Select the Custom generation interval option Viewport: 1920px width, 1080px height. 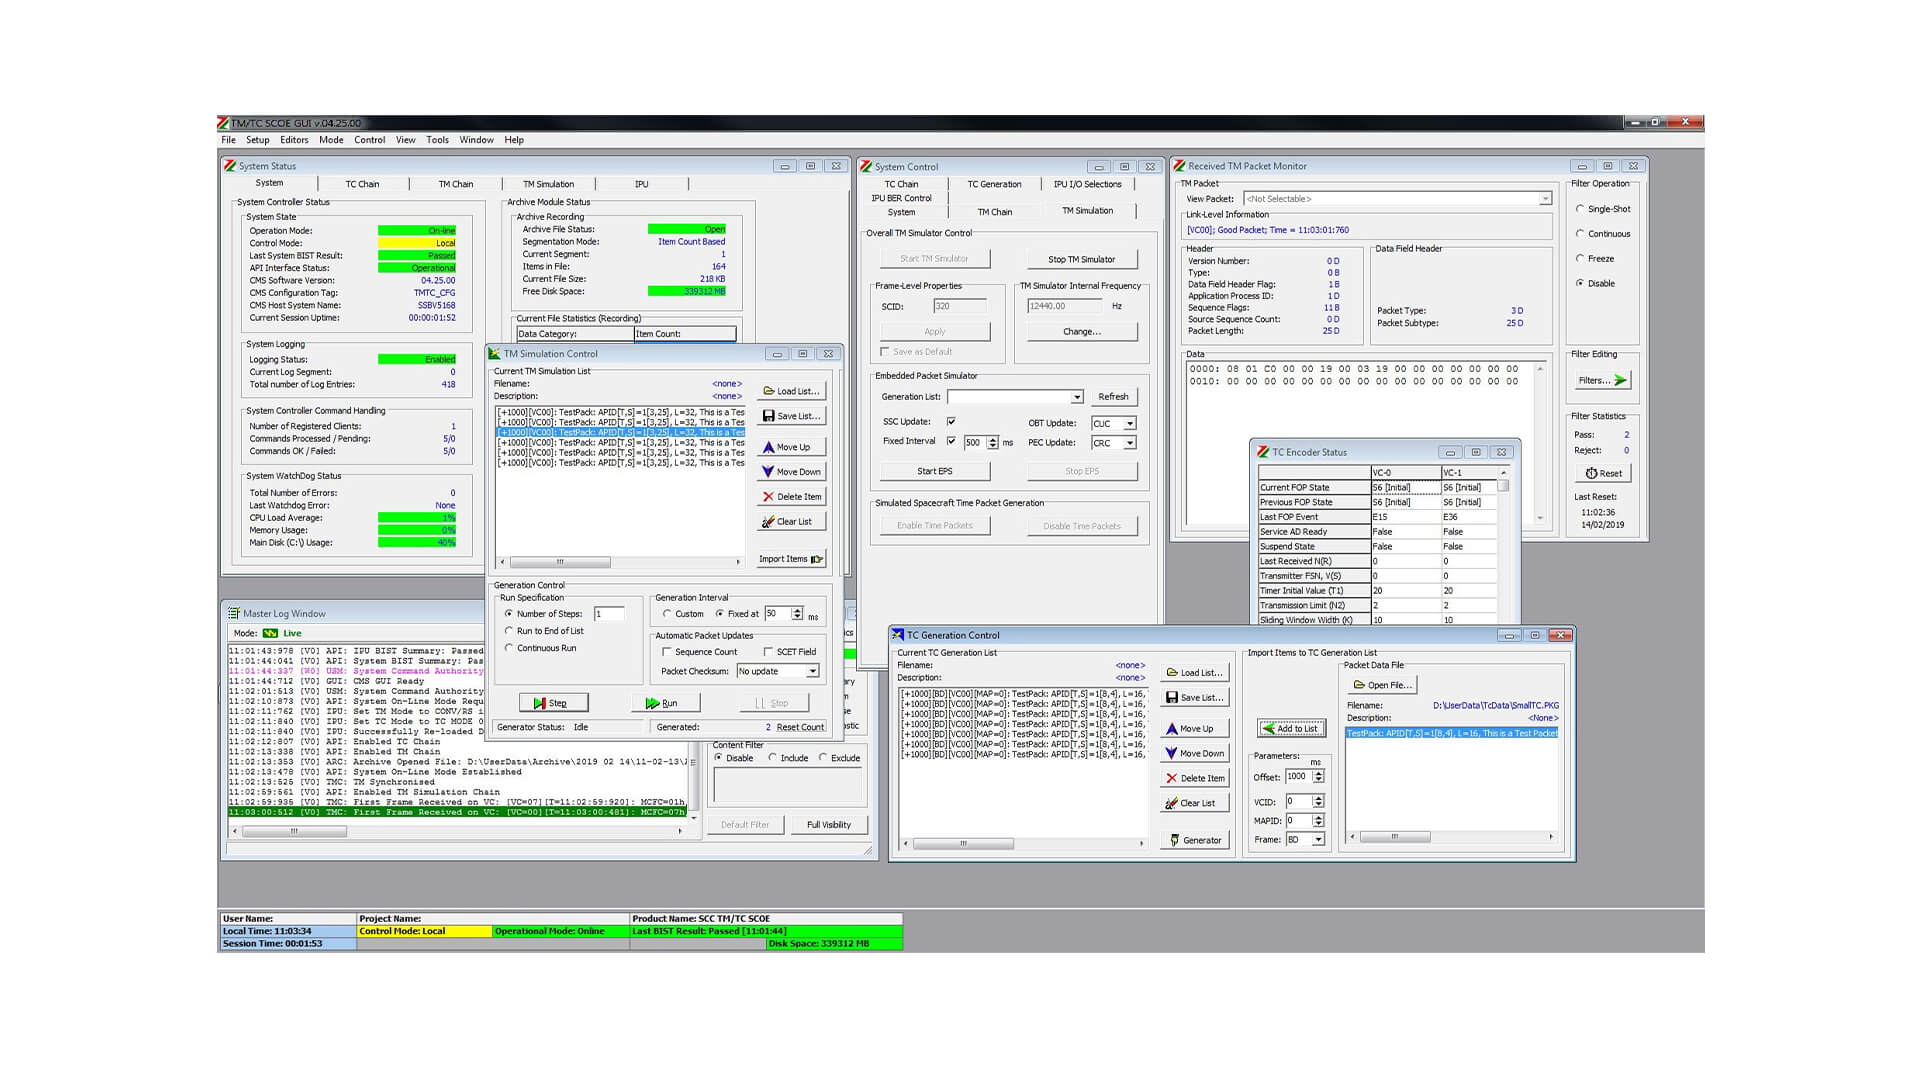tap(667, 614)
